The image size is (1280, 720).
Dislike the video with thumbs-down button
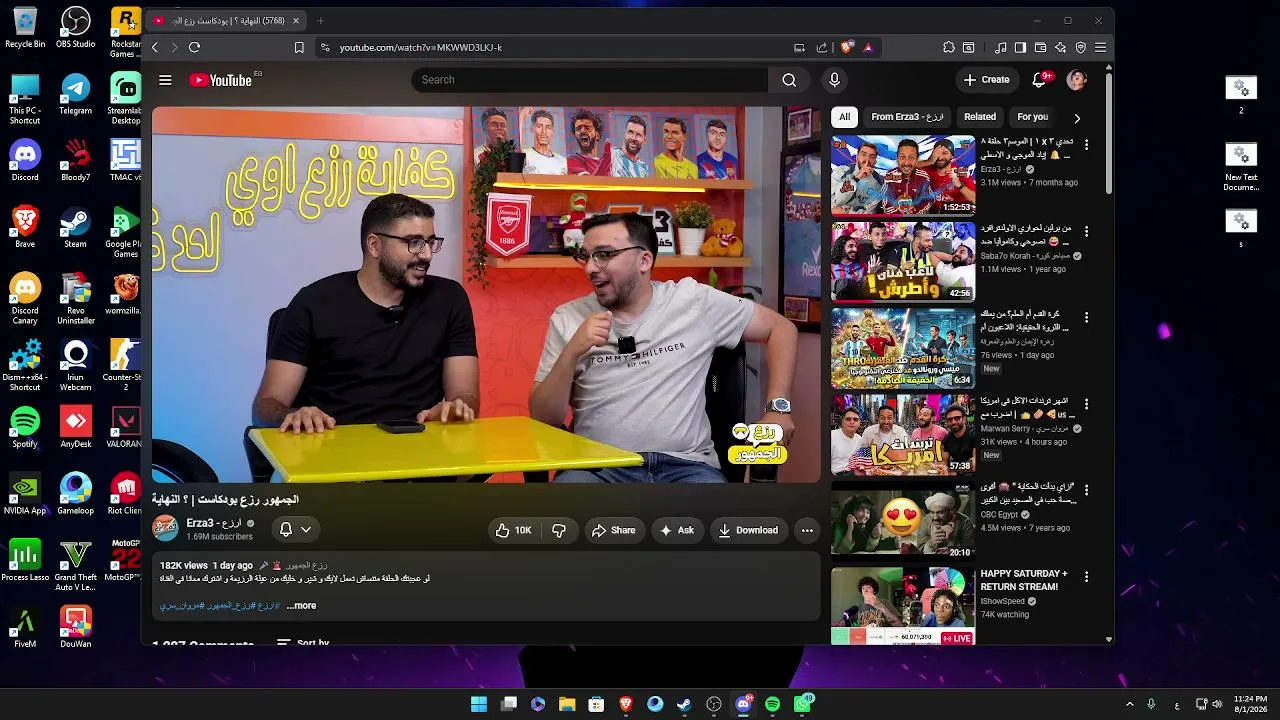(x=559, y=530)
